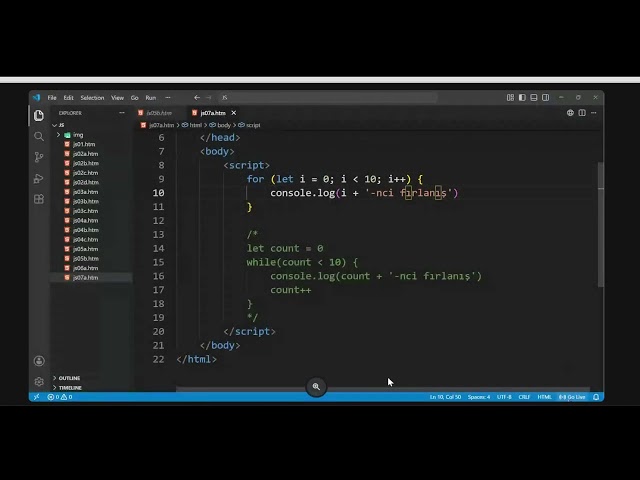Open the Go menu
This screenshot has width=640, height=480.
[x=134, y=98]
